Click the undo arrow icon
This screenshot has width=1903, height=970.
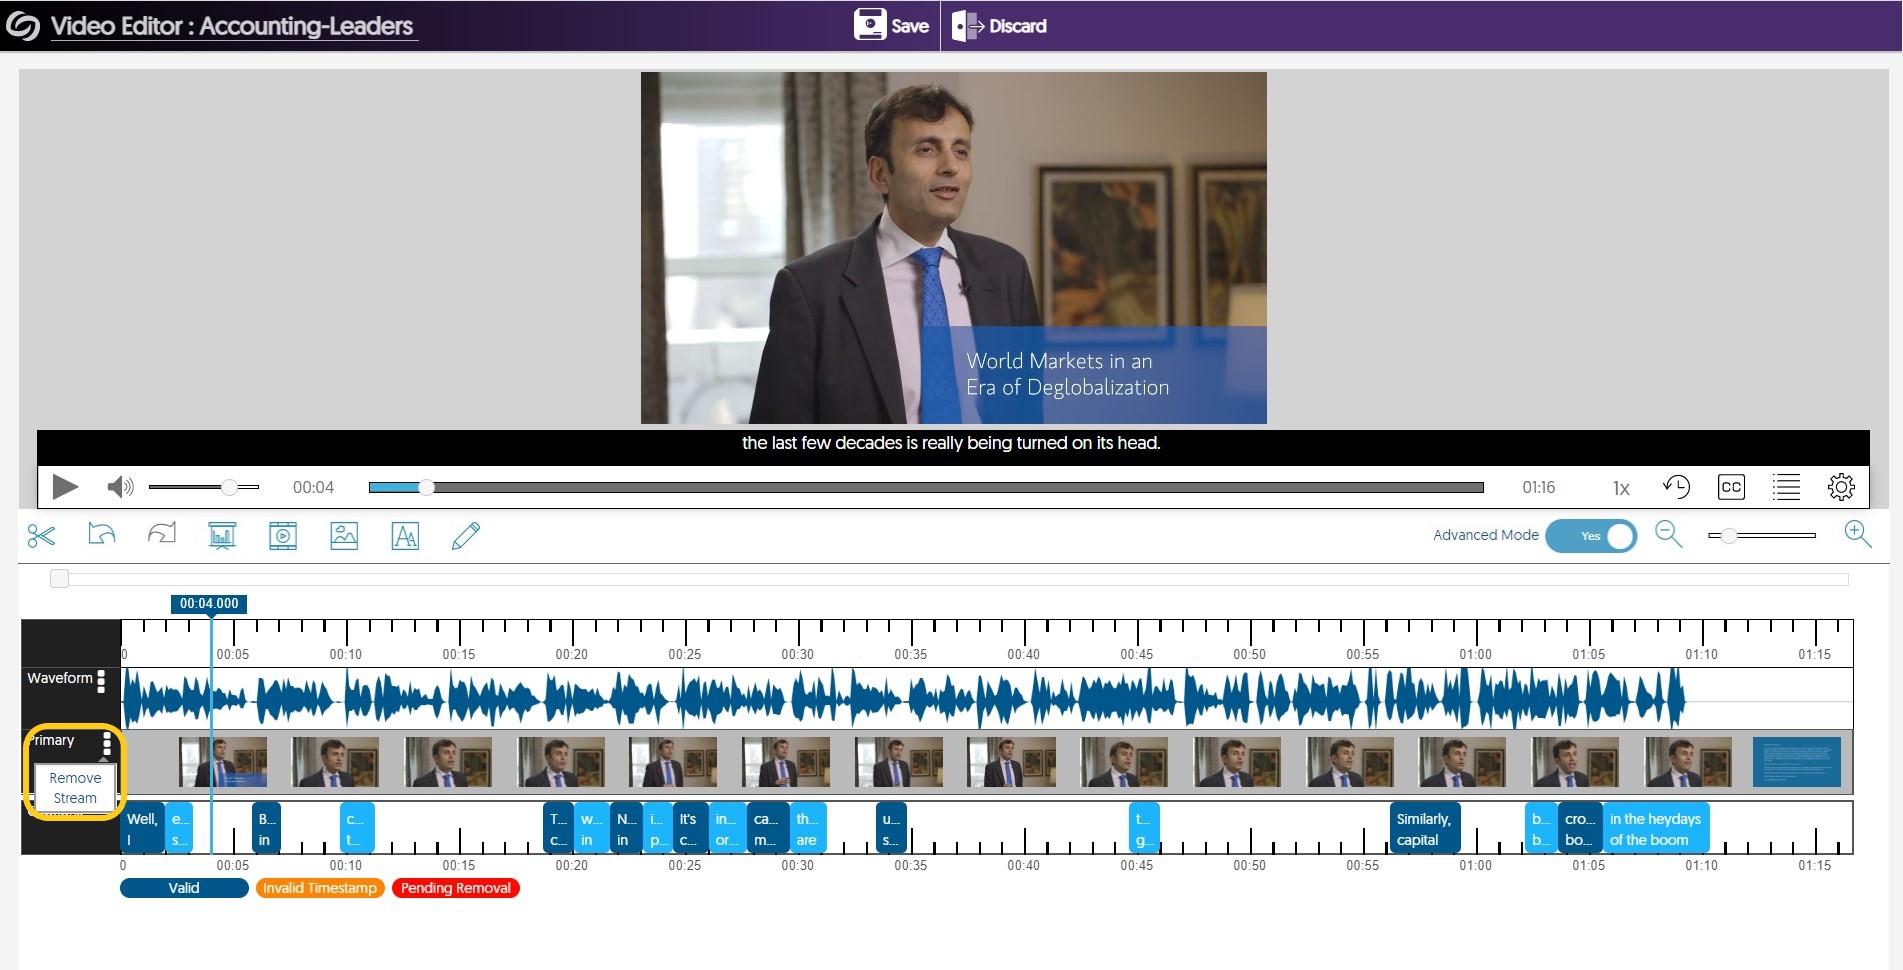click(x=101, y=535)
